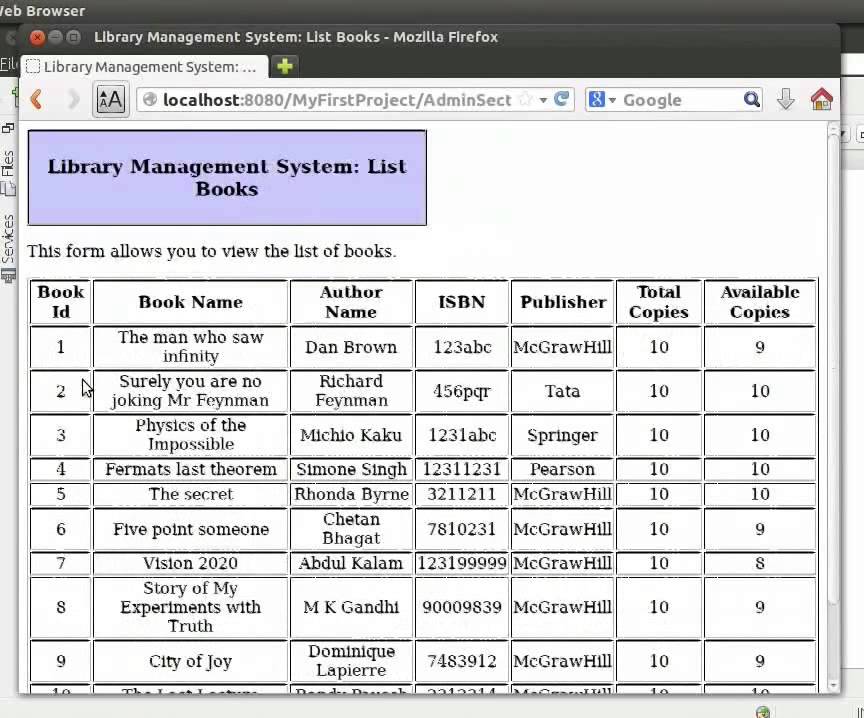Image resolution: width=864 pixels, height=718 pixels.
Task: Go to the home page icon
Action: click(x=821, y=99)
